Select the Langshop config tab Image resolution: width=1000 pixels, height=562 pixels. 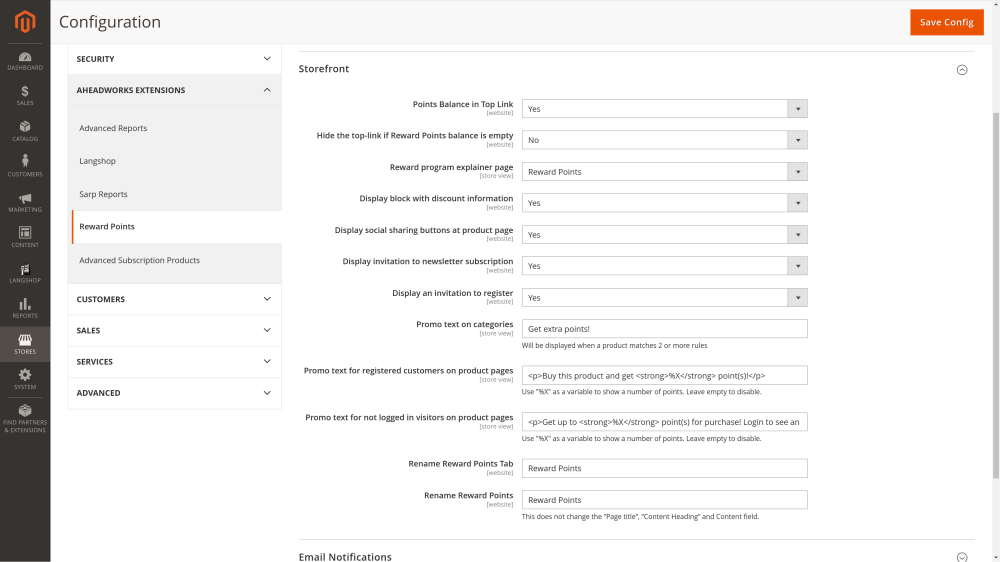pyautogui.click(x=98, y=161)
